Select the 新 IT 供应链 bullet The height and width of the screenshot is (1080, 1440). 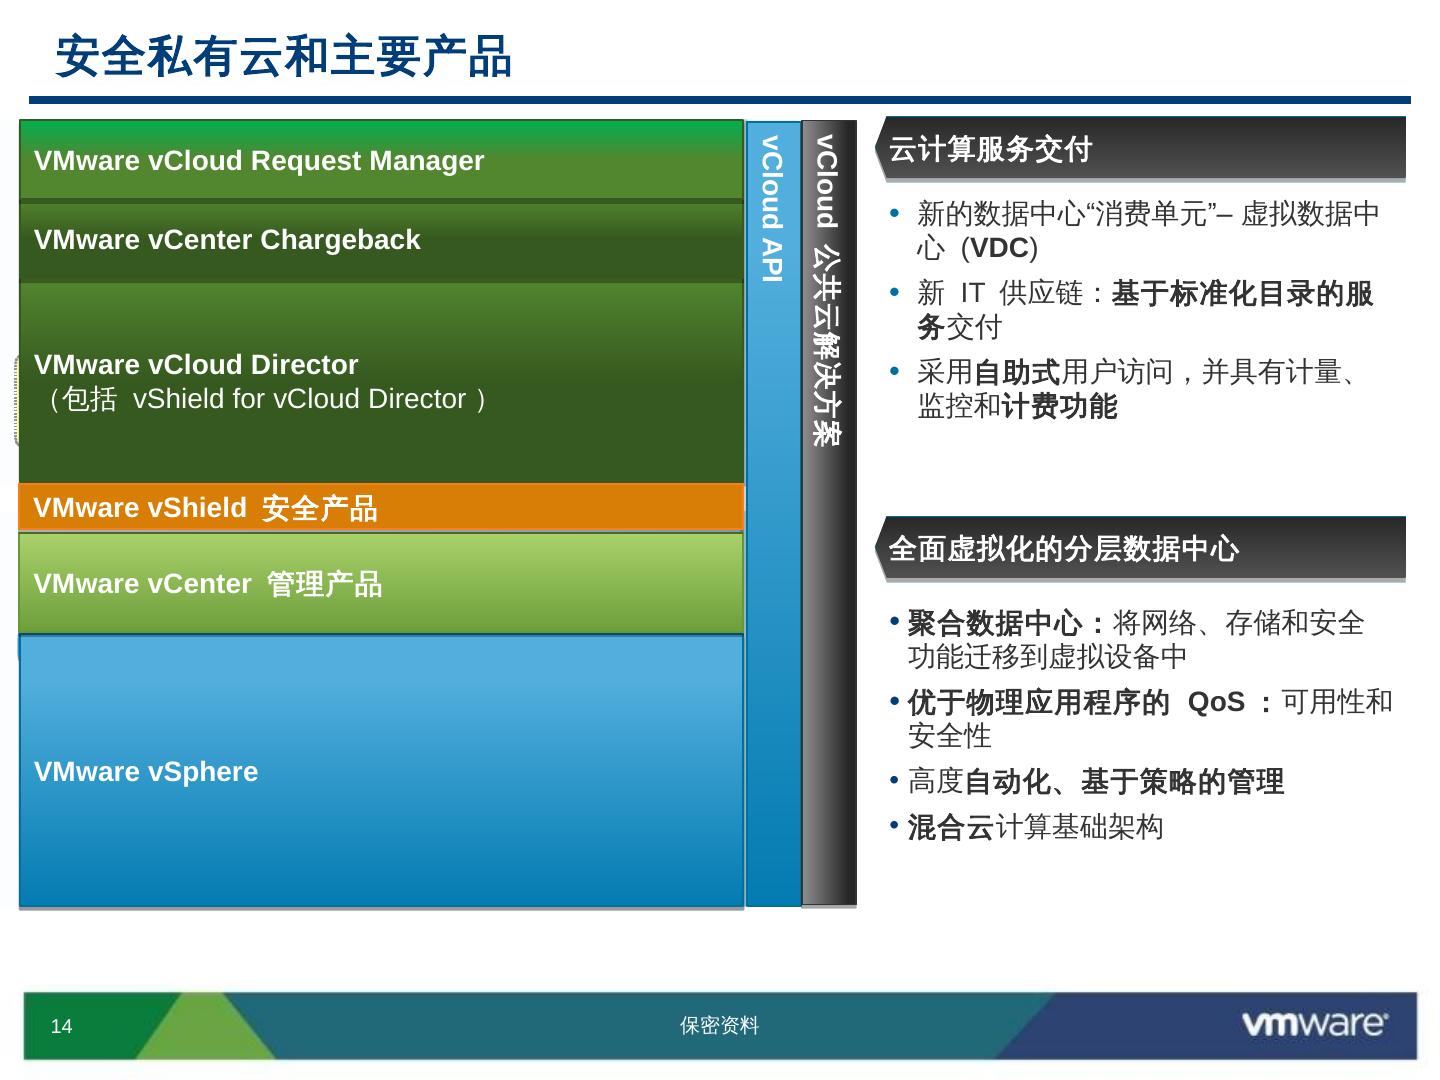(x=1131, y=310)
